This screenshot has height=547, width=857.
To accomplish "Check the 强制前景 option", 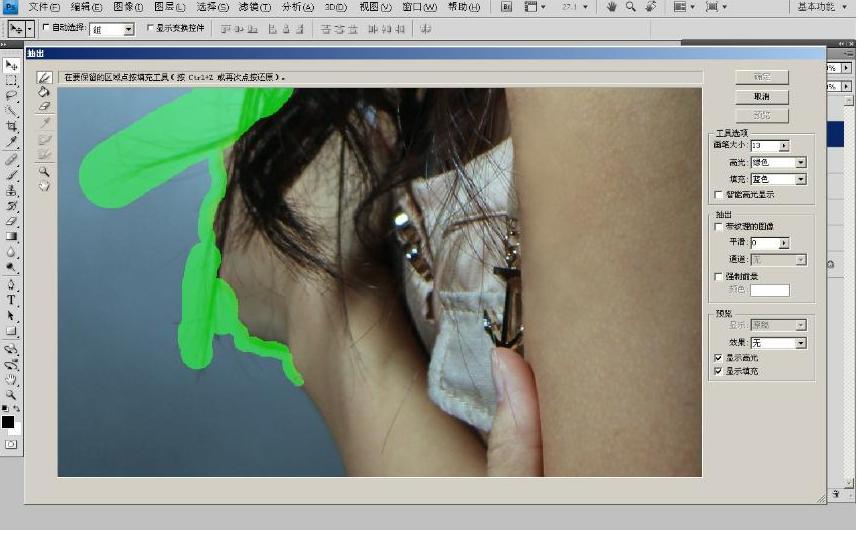I will click(719, 277).
